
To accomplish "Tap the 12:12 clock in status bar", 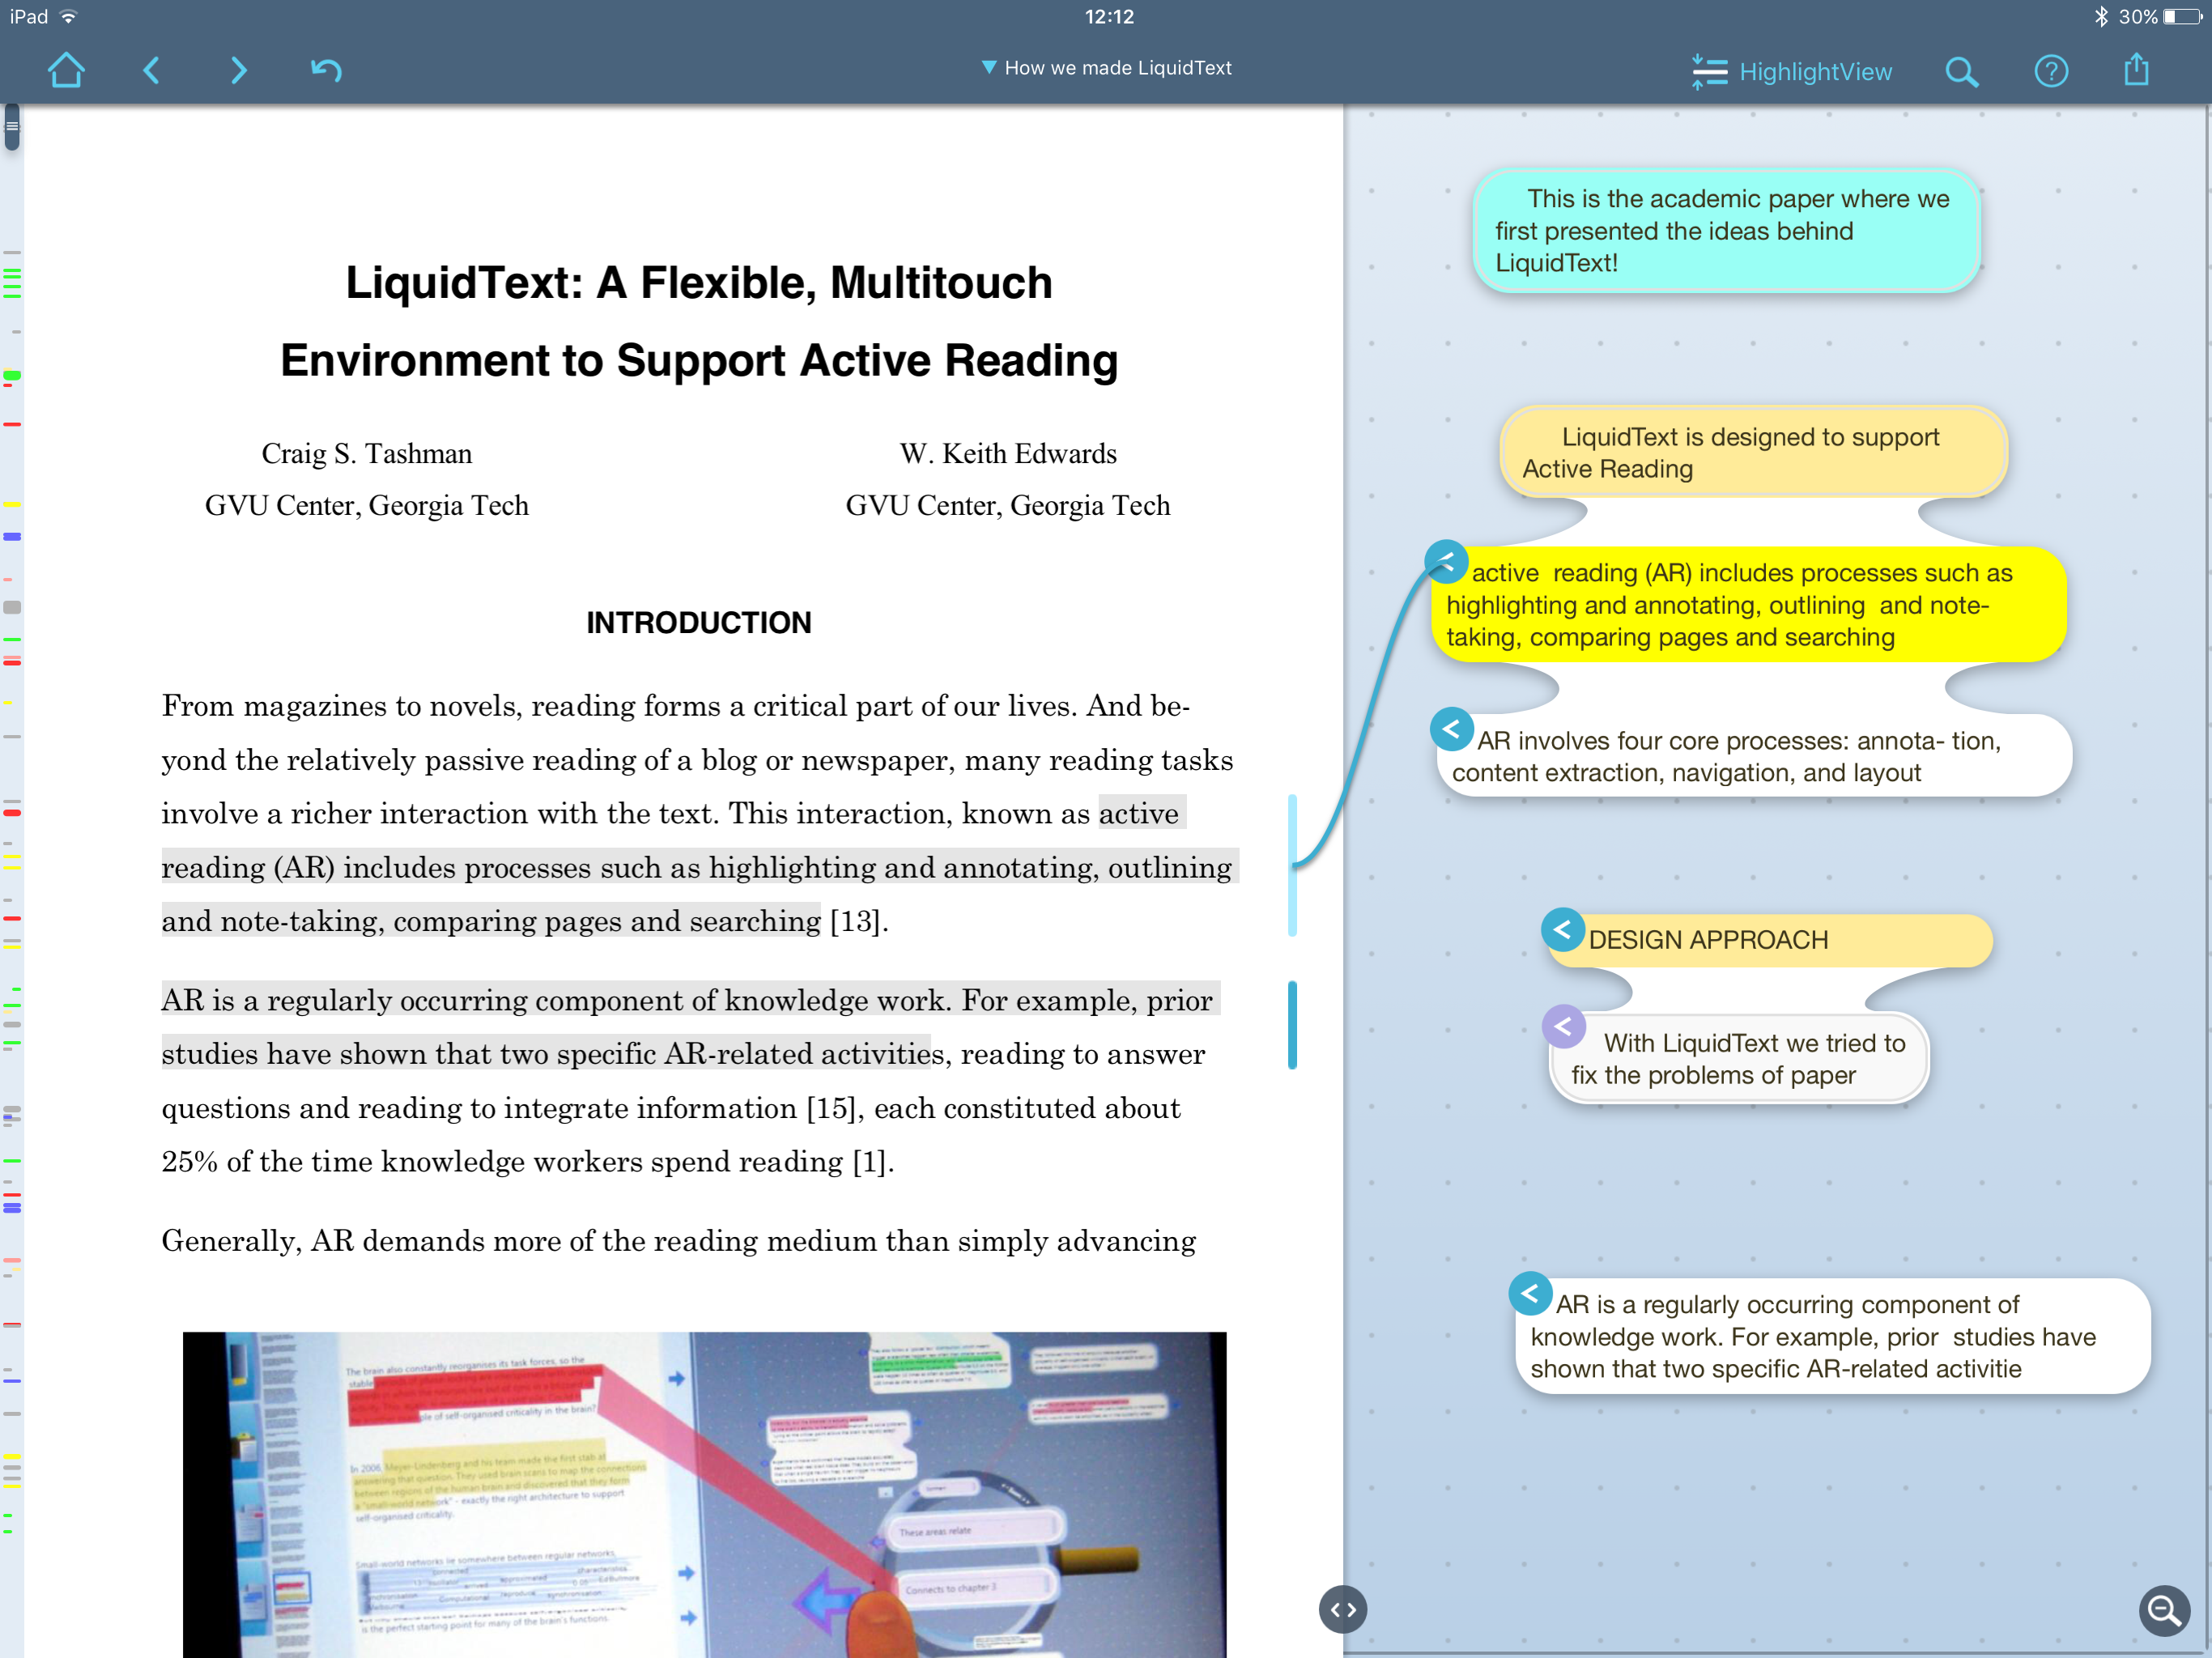I will tap(1109, 16).
